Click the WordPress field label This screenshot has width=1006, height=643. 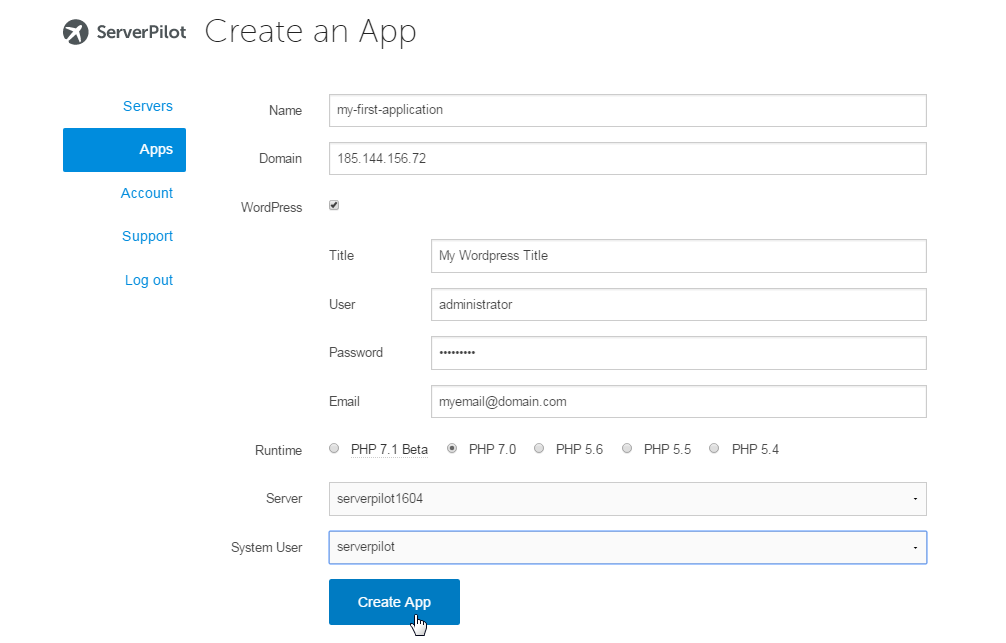(x=271, y=207)
